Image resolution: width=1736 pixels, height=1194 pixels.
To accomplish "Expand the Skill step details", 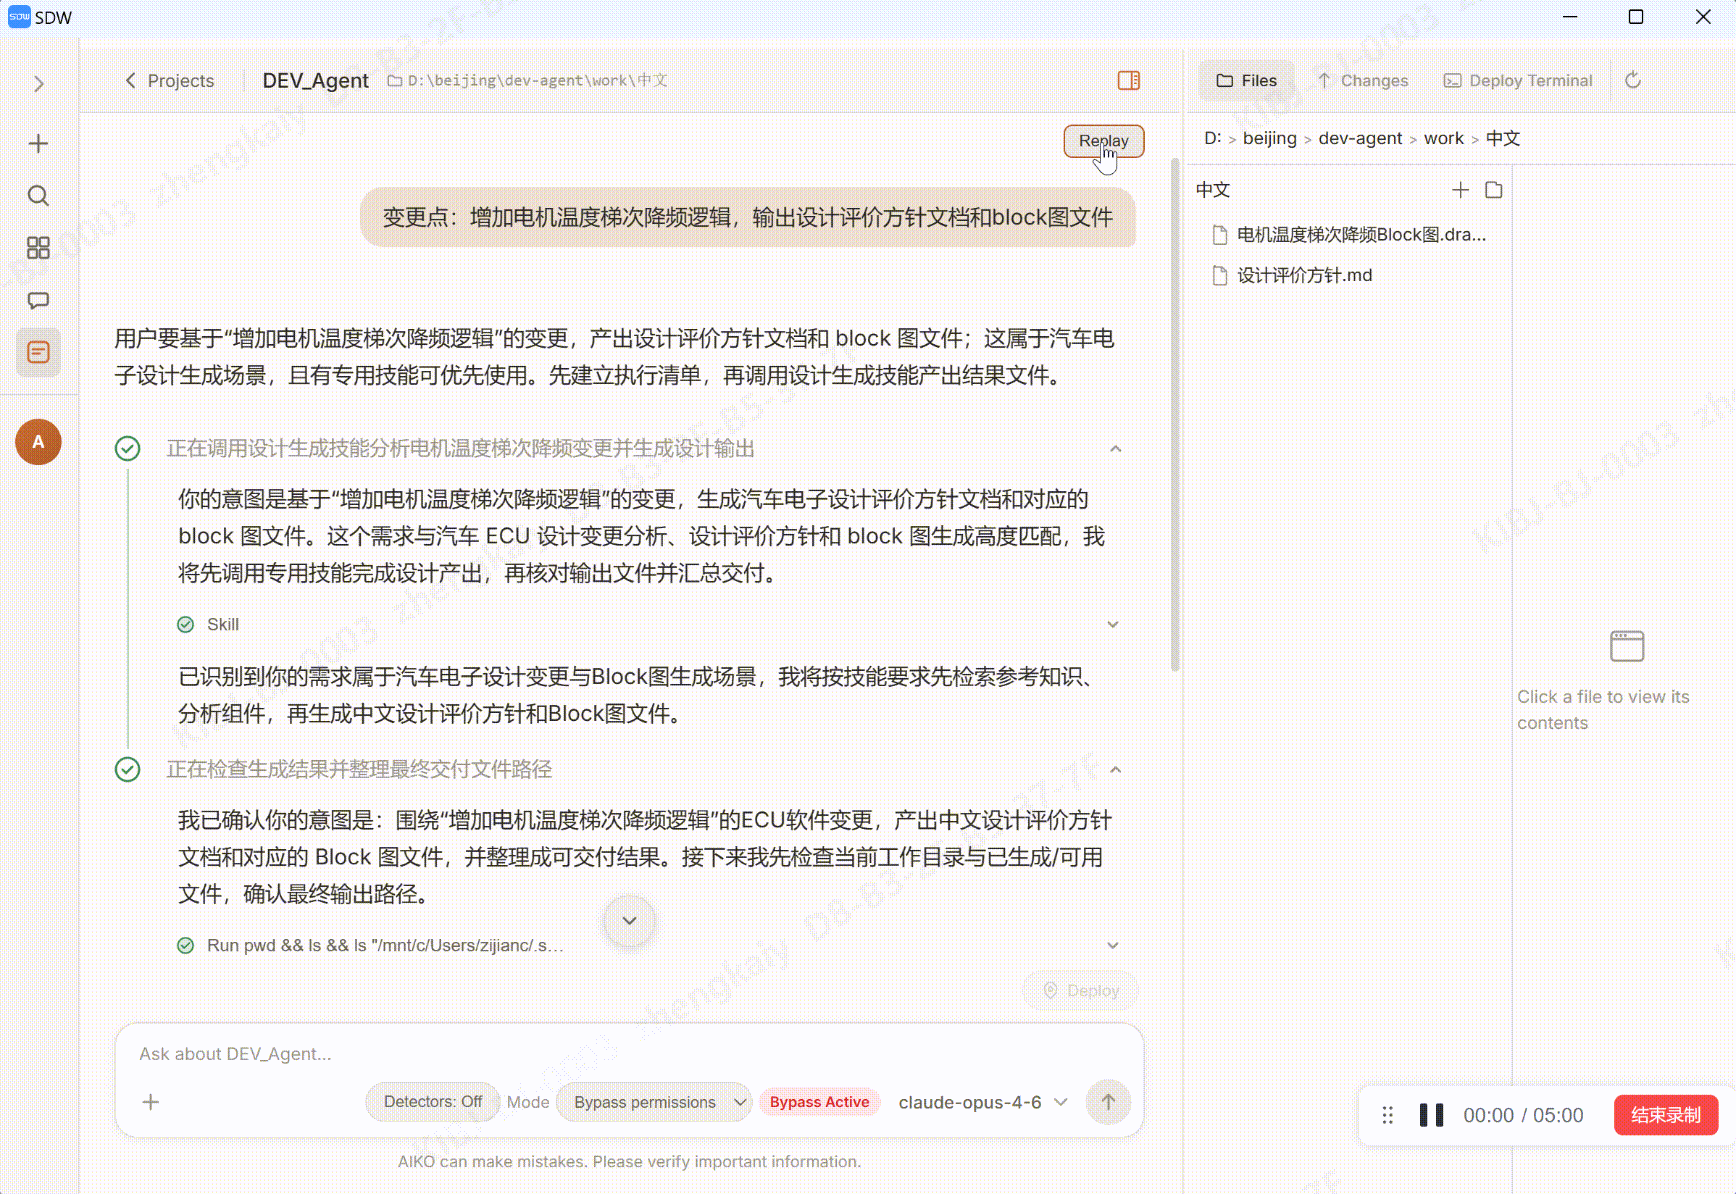I will (1113, 625).
